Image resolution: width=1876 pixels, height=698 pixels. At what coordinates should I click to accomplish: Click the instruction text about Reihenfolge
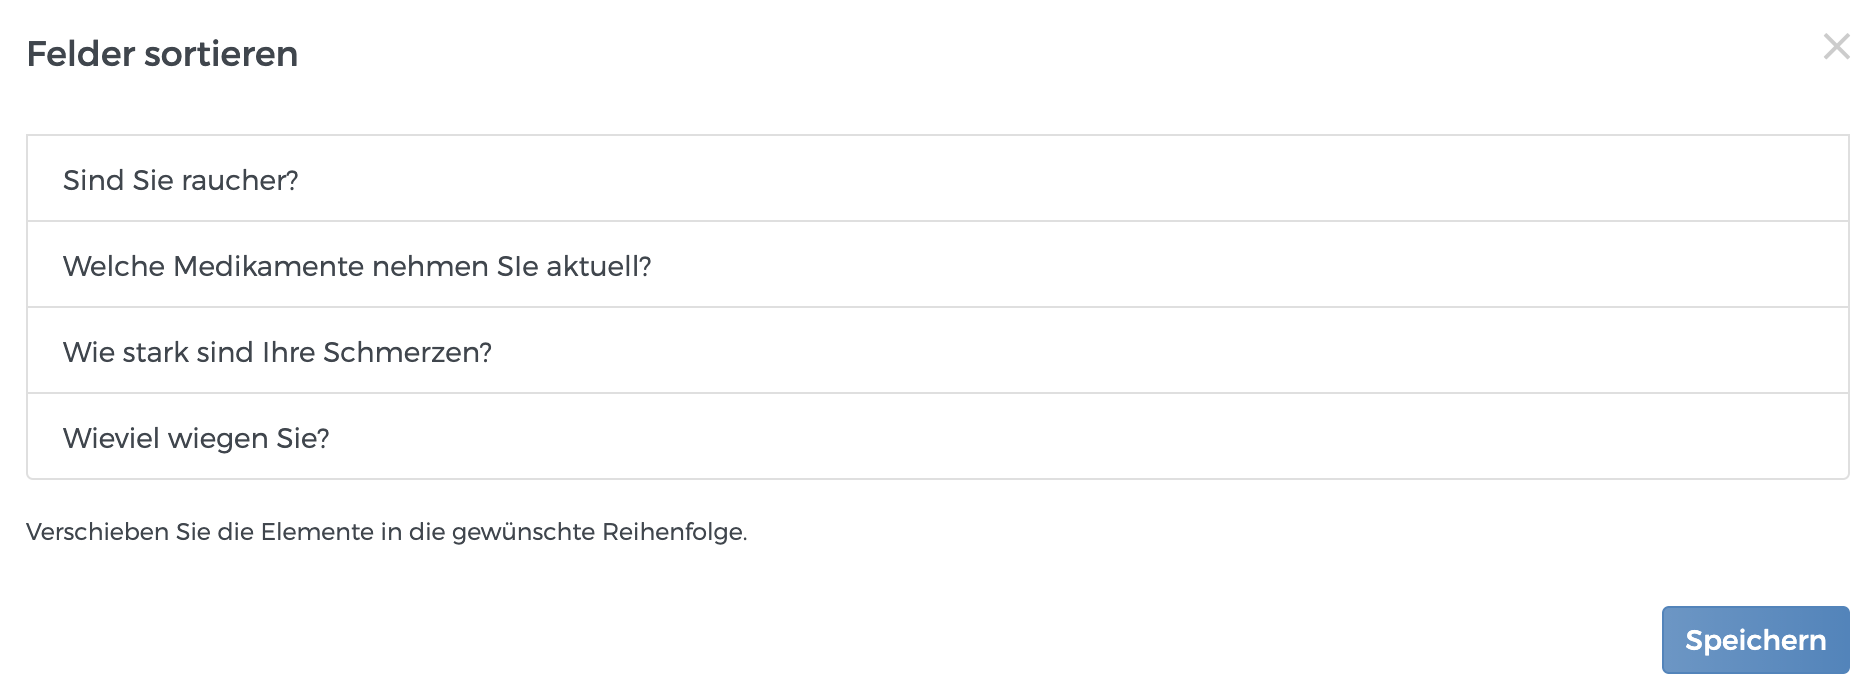tap(388, 532)
